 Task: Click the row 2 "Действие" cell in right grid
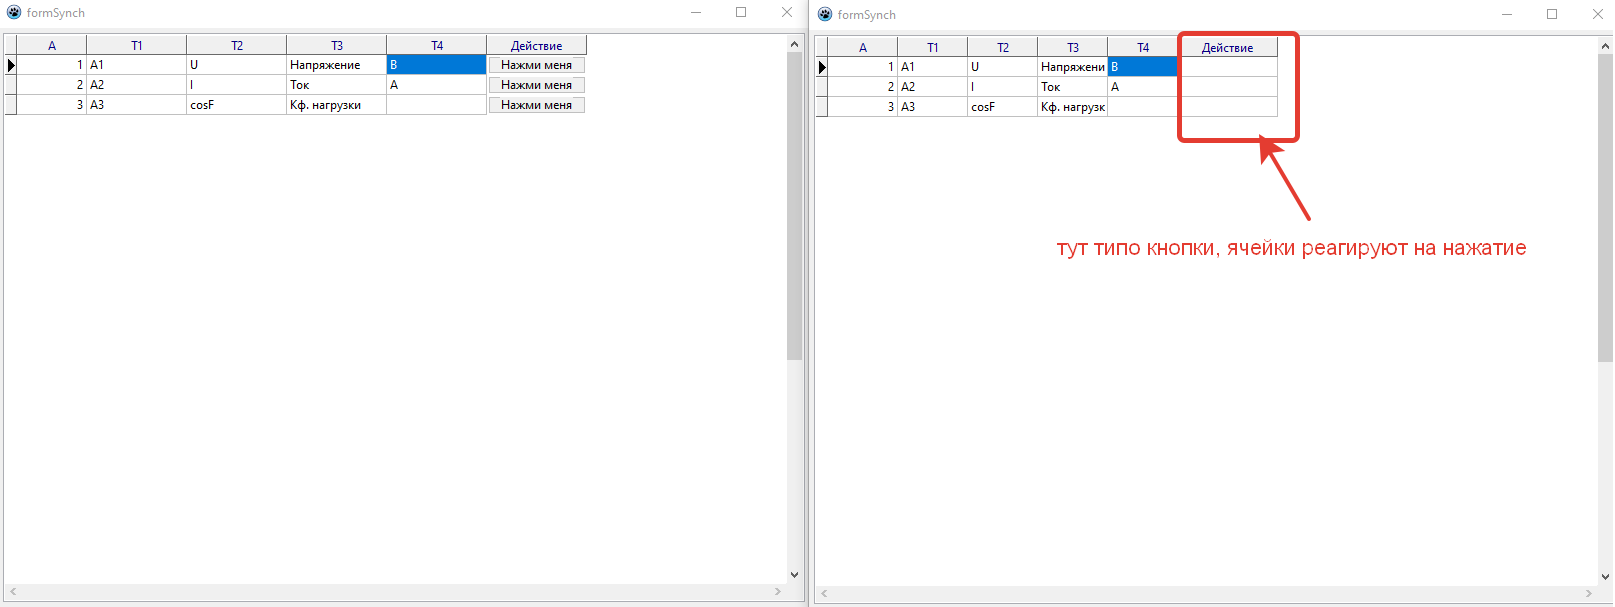1227,87
